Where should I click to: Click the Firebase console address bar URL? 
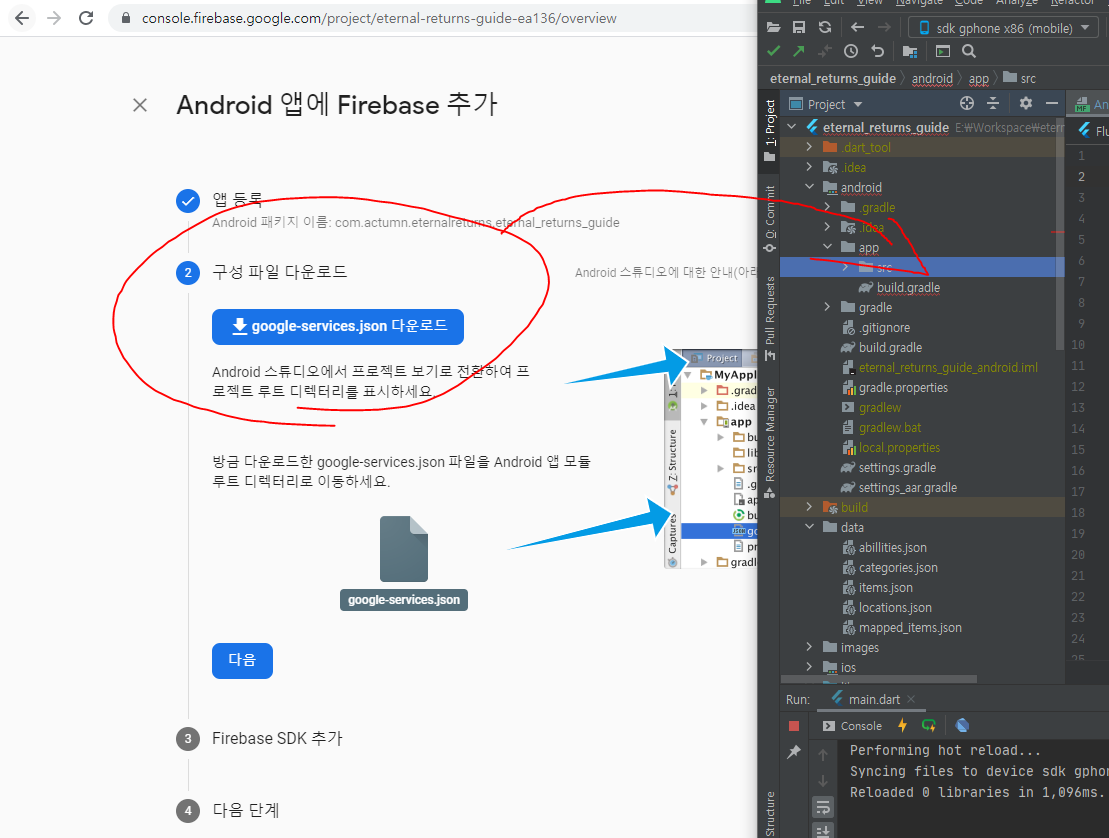click(379, 18)
